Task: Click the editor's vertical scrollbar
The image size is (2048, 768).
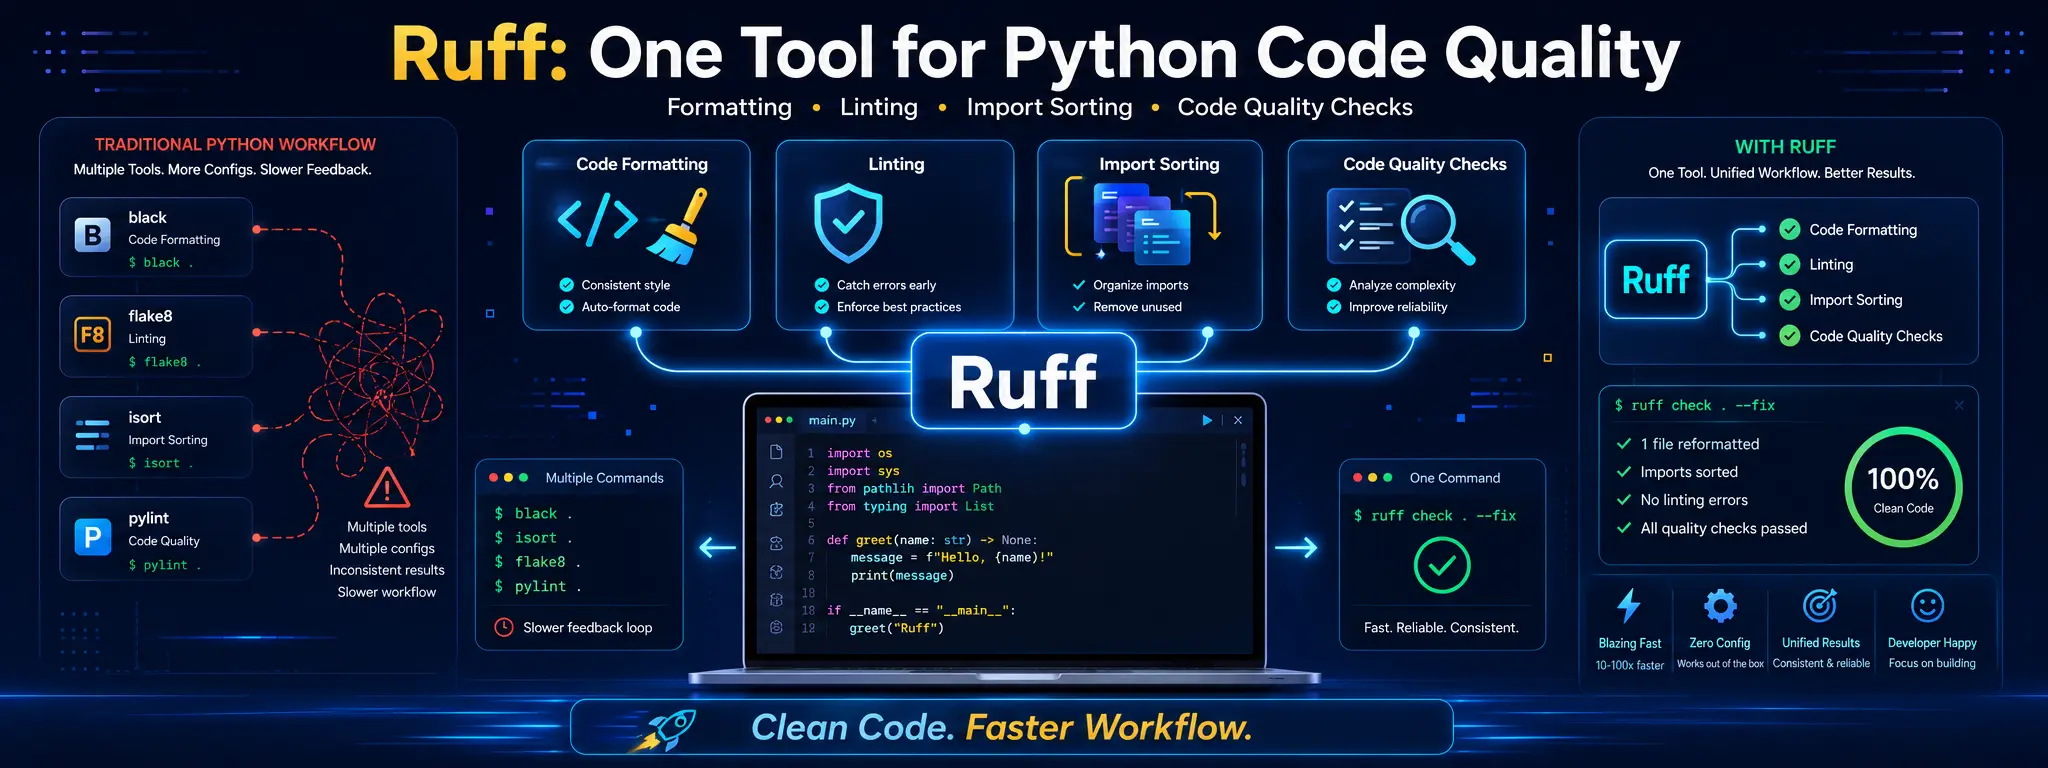Action: [1243, 465]
